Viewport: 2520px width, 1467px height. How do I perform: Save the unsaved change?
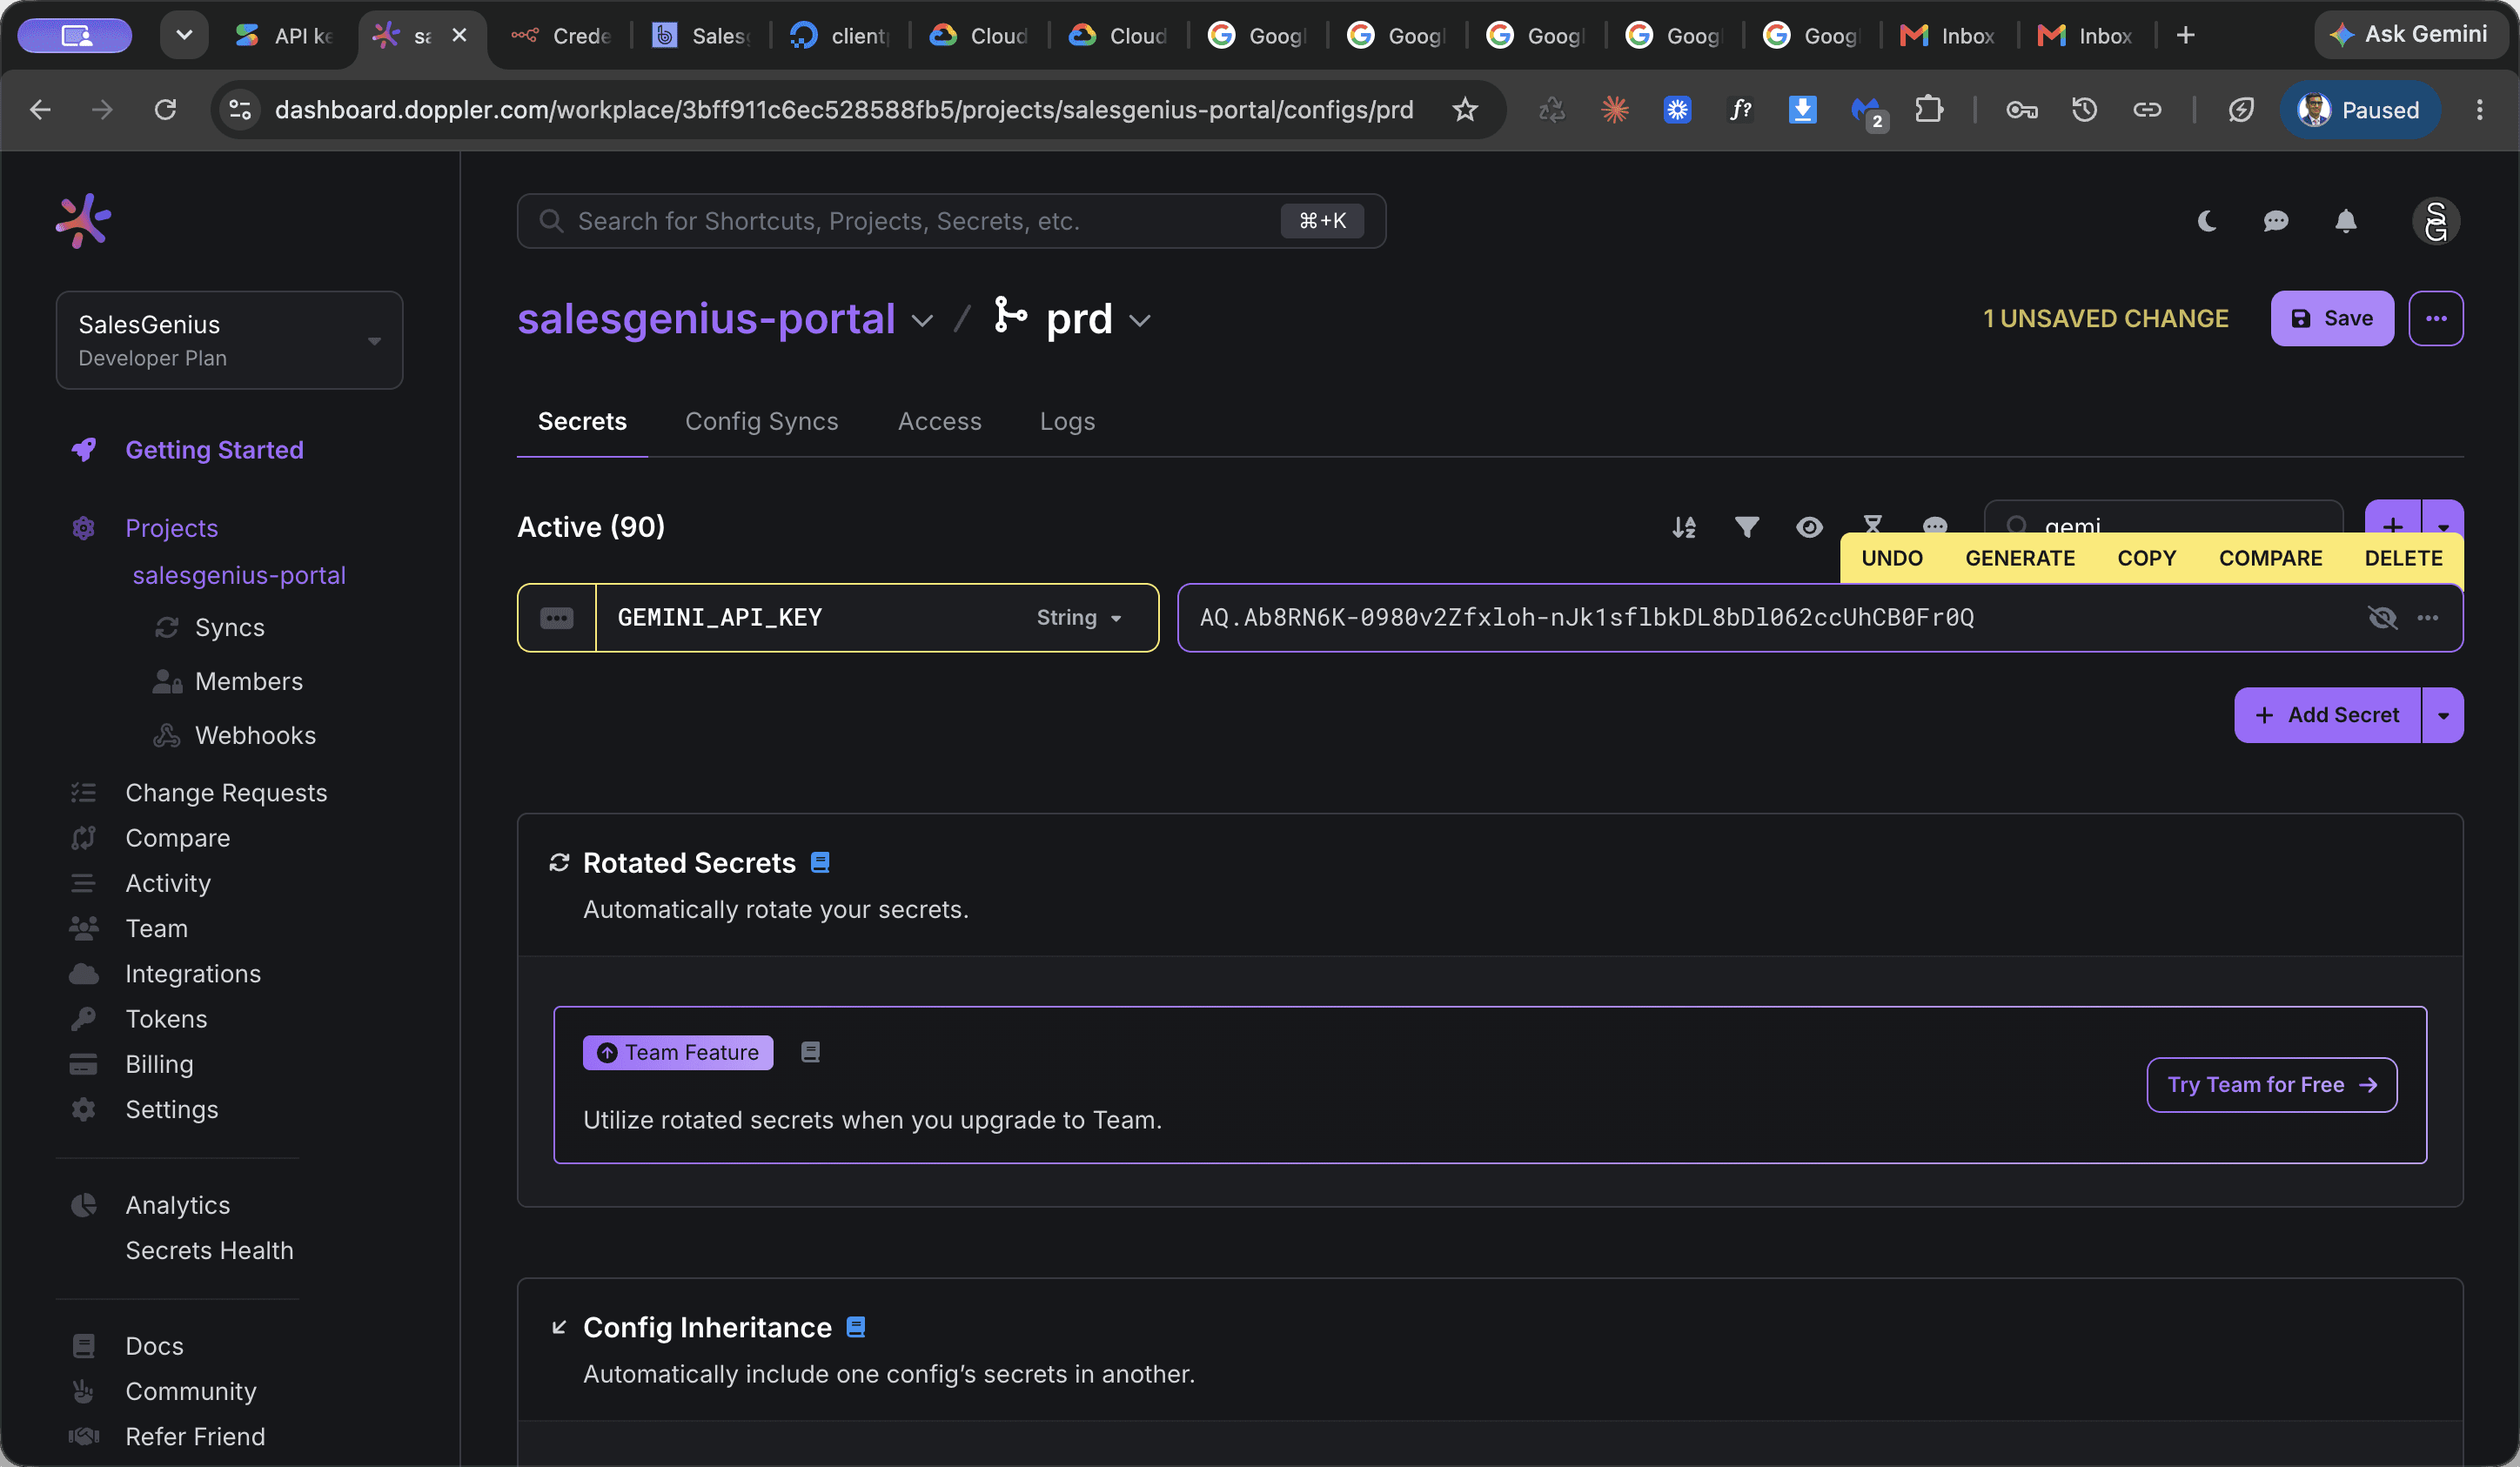click(2332, 318)
